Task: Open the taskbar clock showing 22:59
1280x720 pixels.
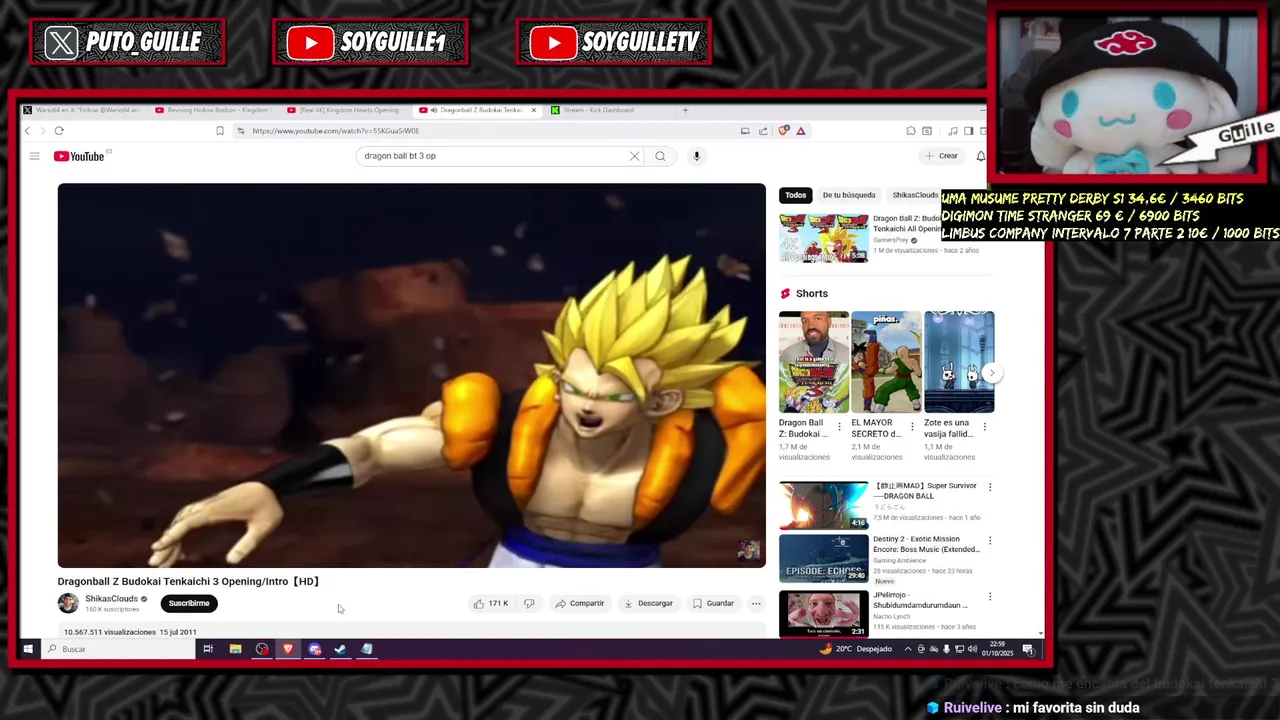Action: click(x=997, y=649)
